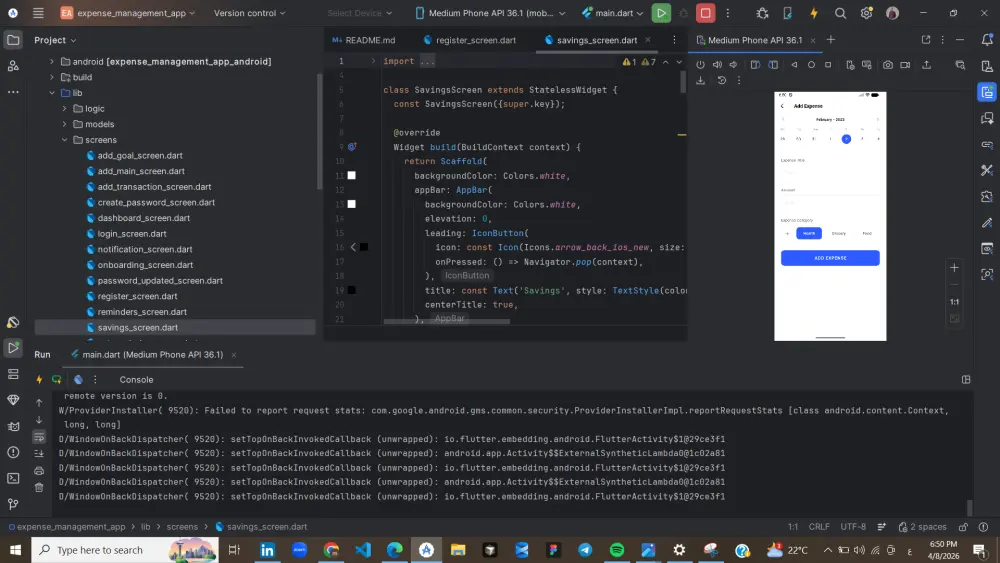Screen dimensions: 1000x563
Task: Expand the models folder
Action: pos(64,124)
